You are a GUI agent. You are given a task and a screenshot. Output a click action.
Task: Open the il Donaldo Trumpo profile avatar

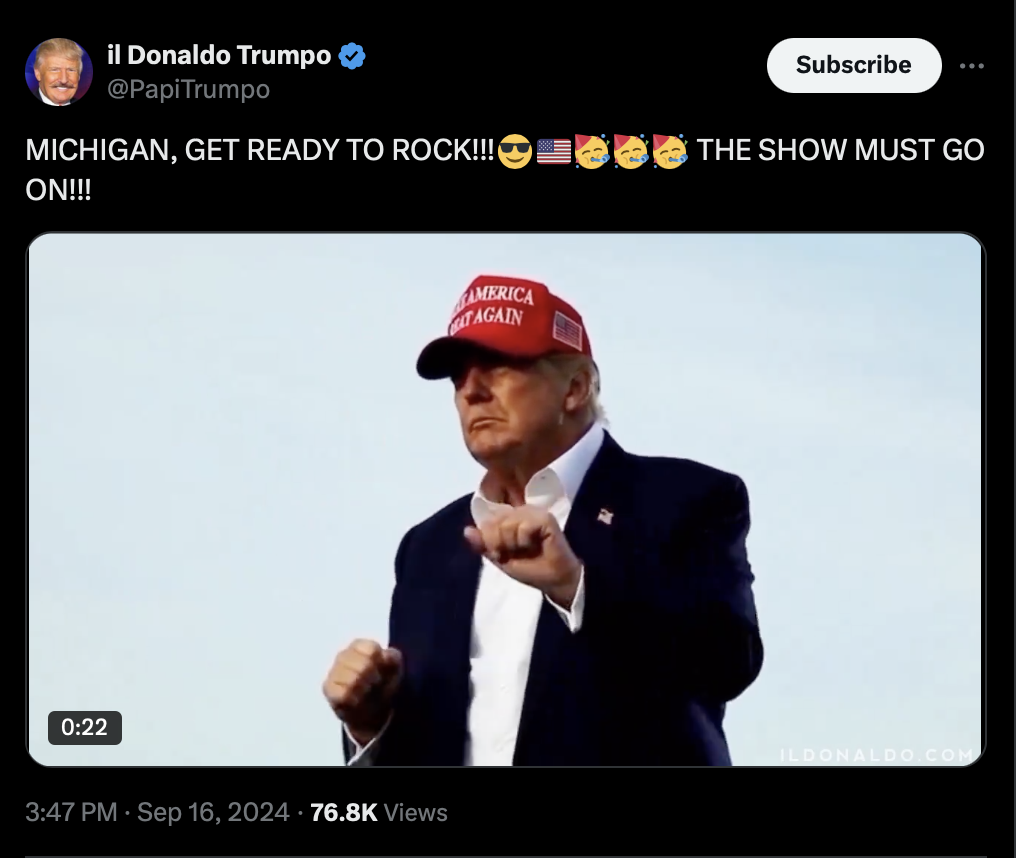pos(59,72)
